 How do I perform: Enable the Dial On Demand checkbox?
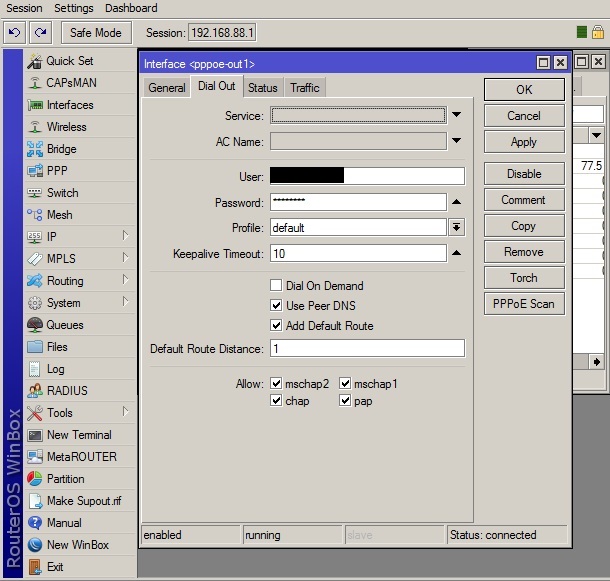[276, 285]
